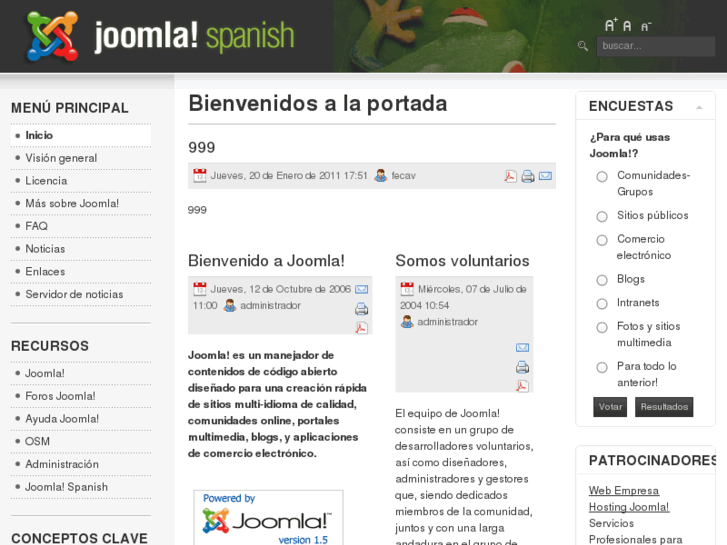Collapse the Encuestas panel arrow

point(699,108)
